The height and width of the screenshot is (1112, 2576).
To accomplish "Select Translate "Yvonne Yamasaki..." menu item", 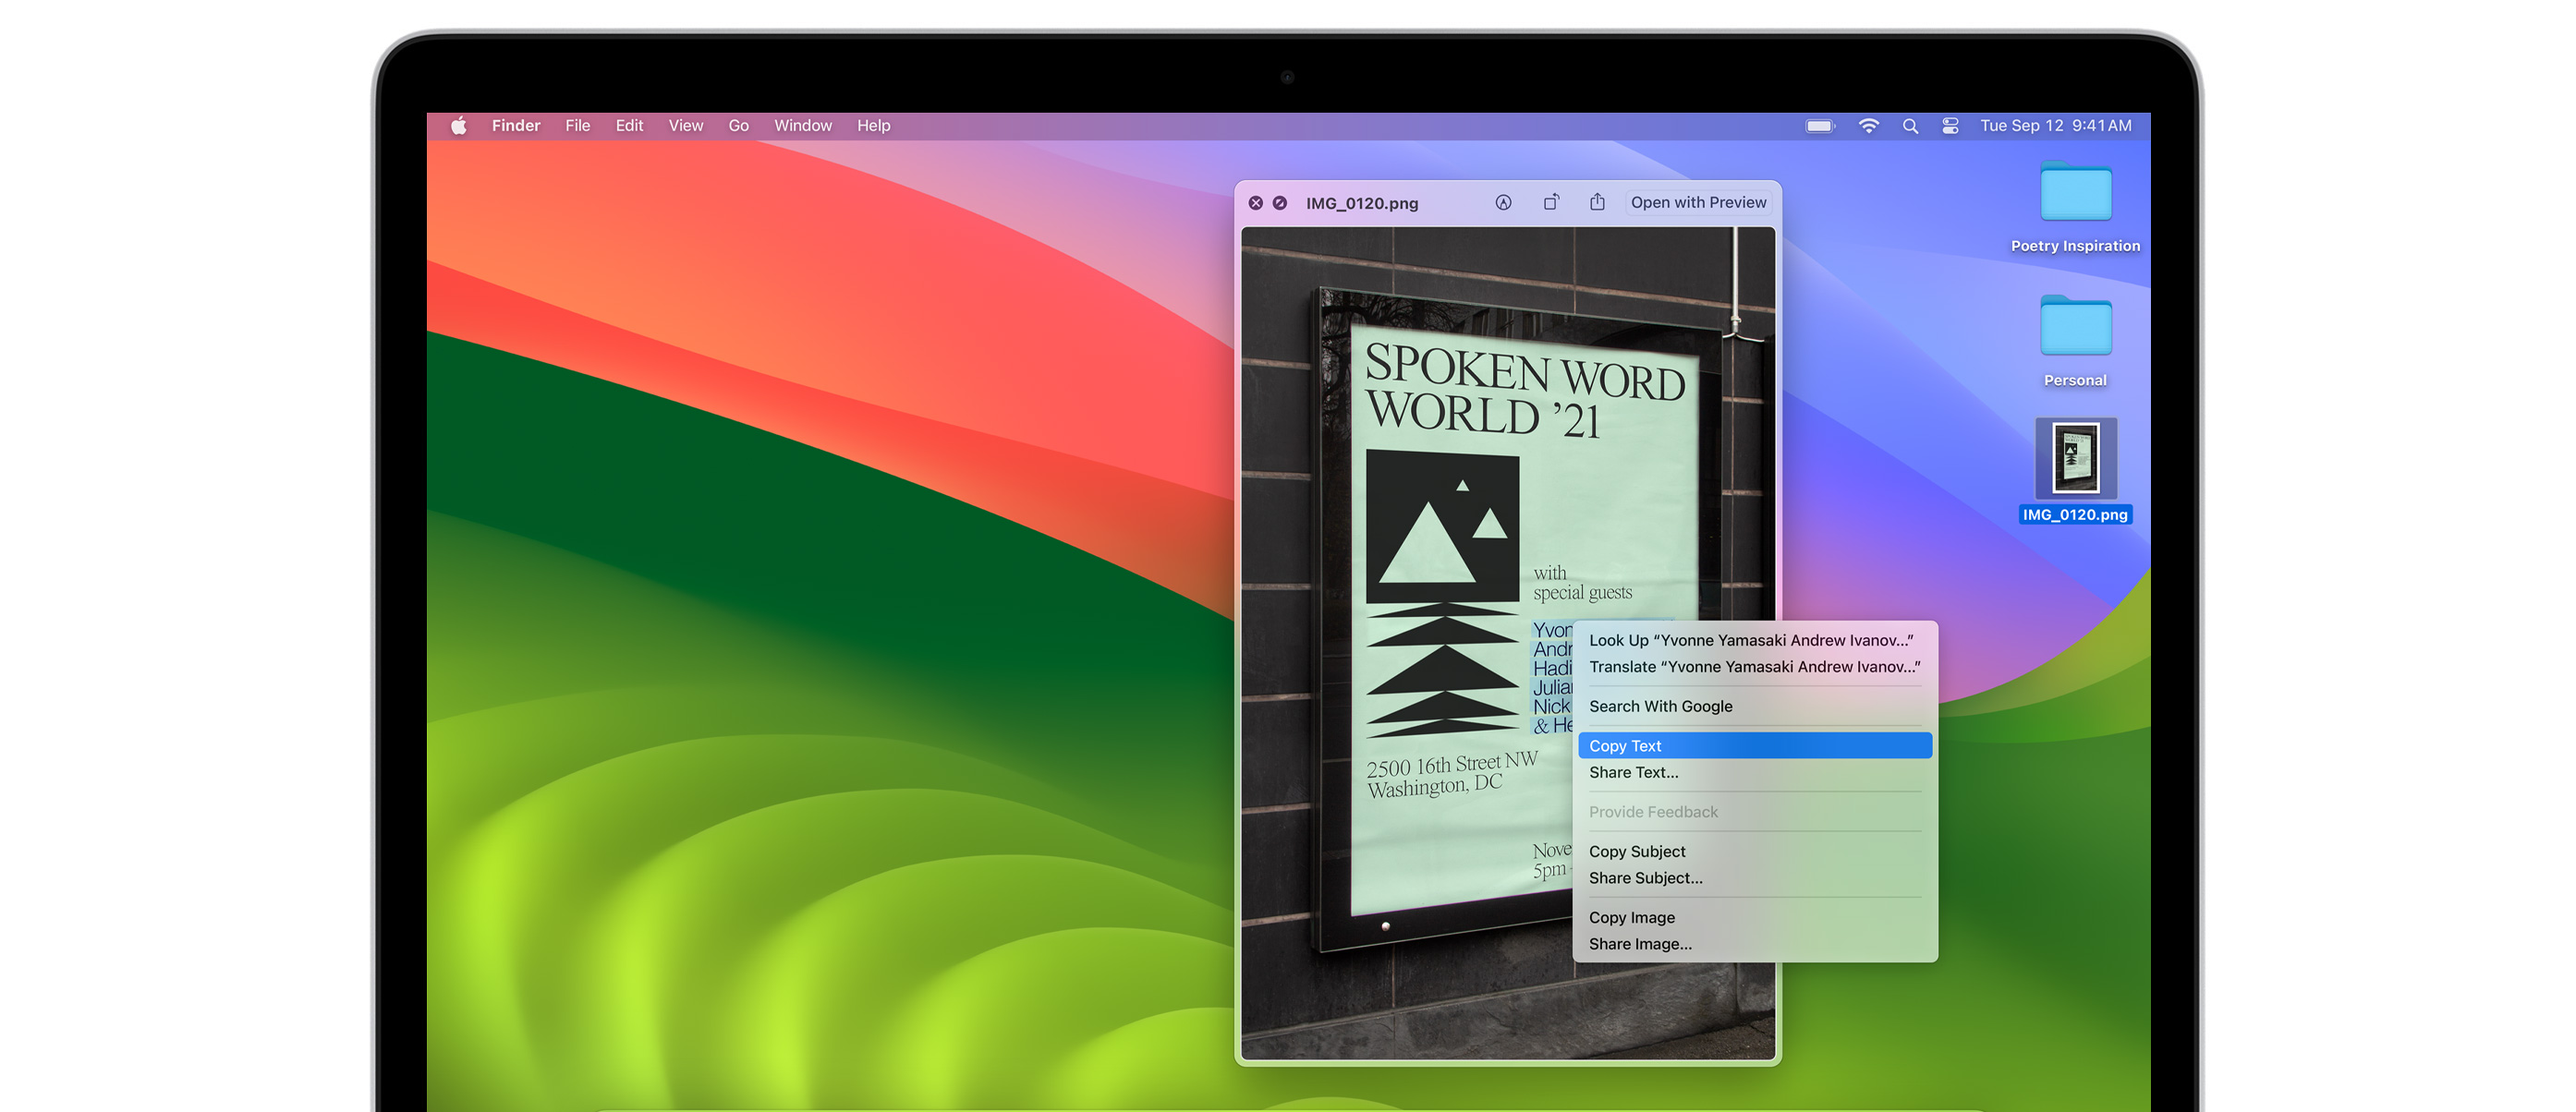I will point(1754,667).
